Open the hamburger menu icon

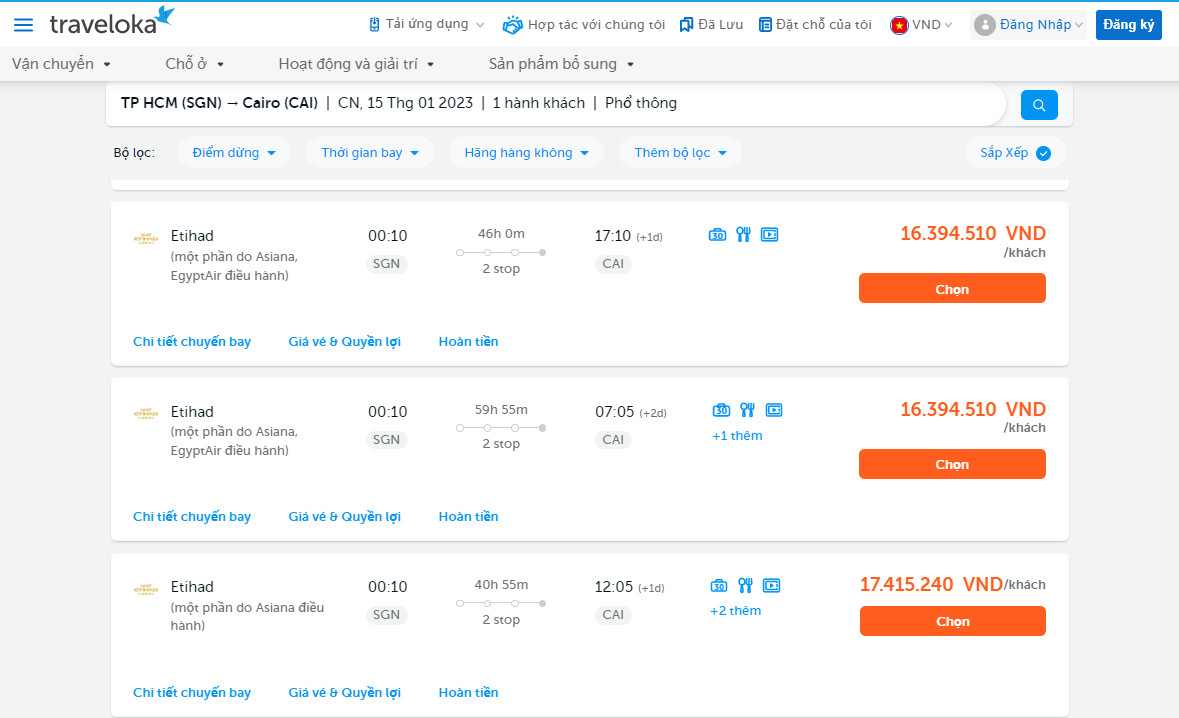tap(23, 25)
